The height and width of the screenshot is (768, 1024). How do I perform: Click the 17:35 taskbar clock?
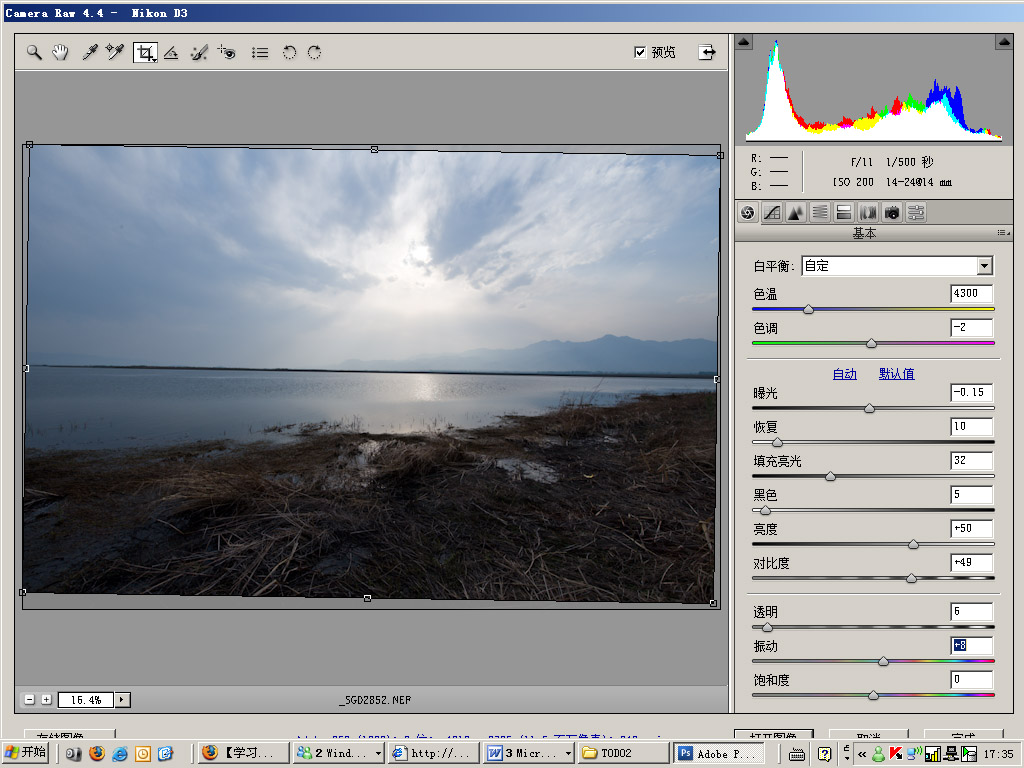[x=999, y=754]
